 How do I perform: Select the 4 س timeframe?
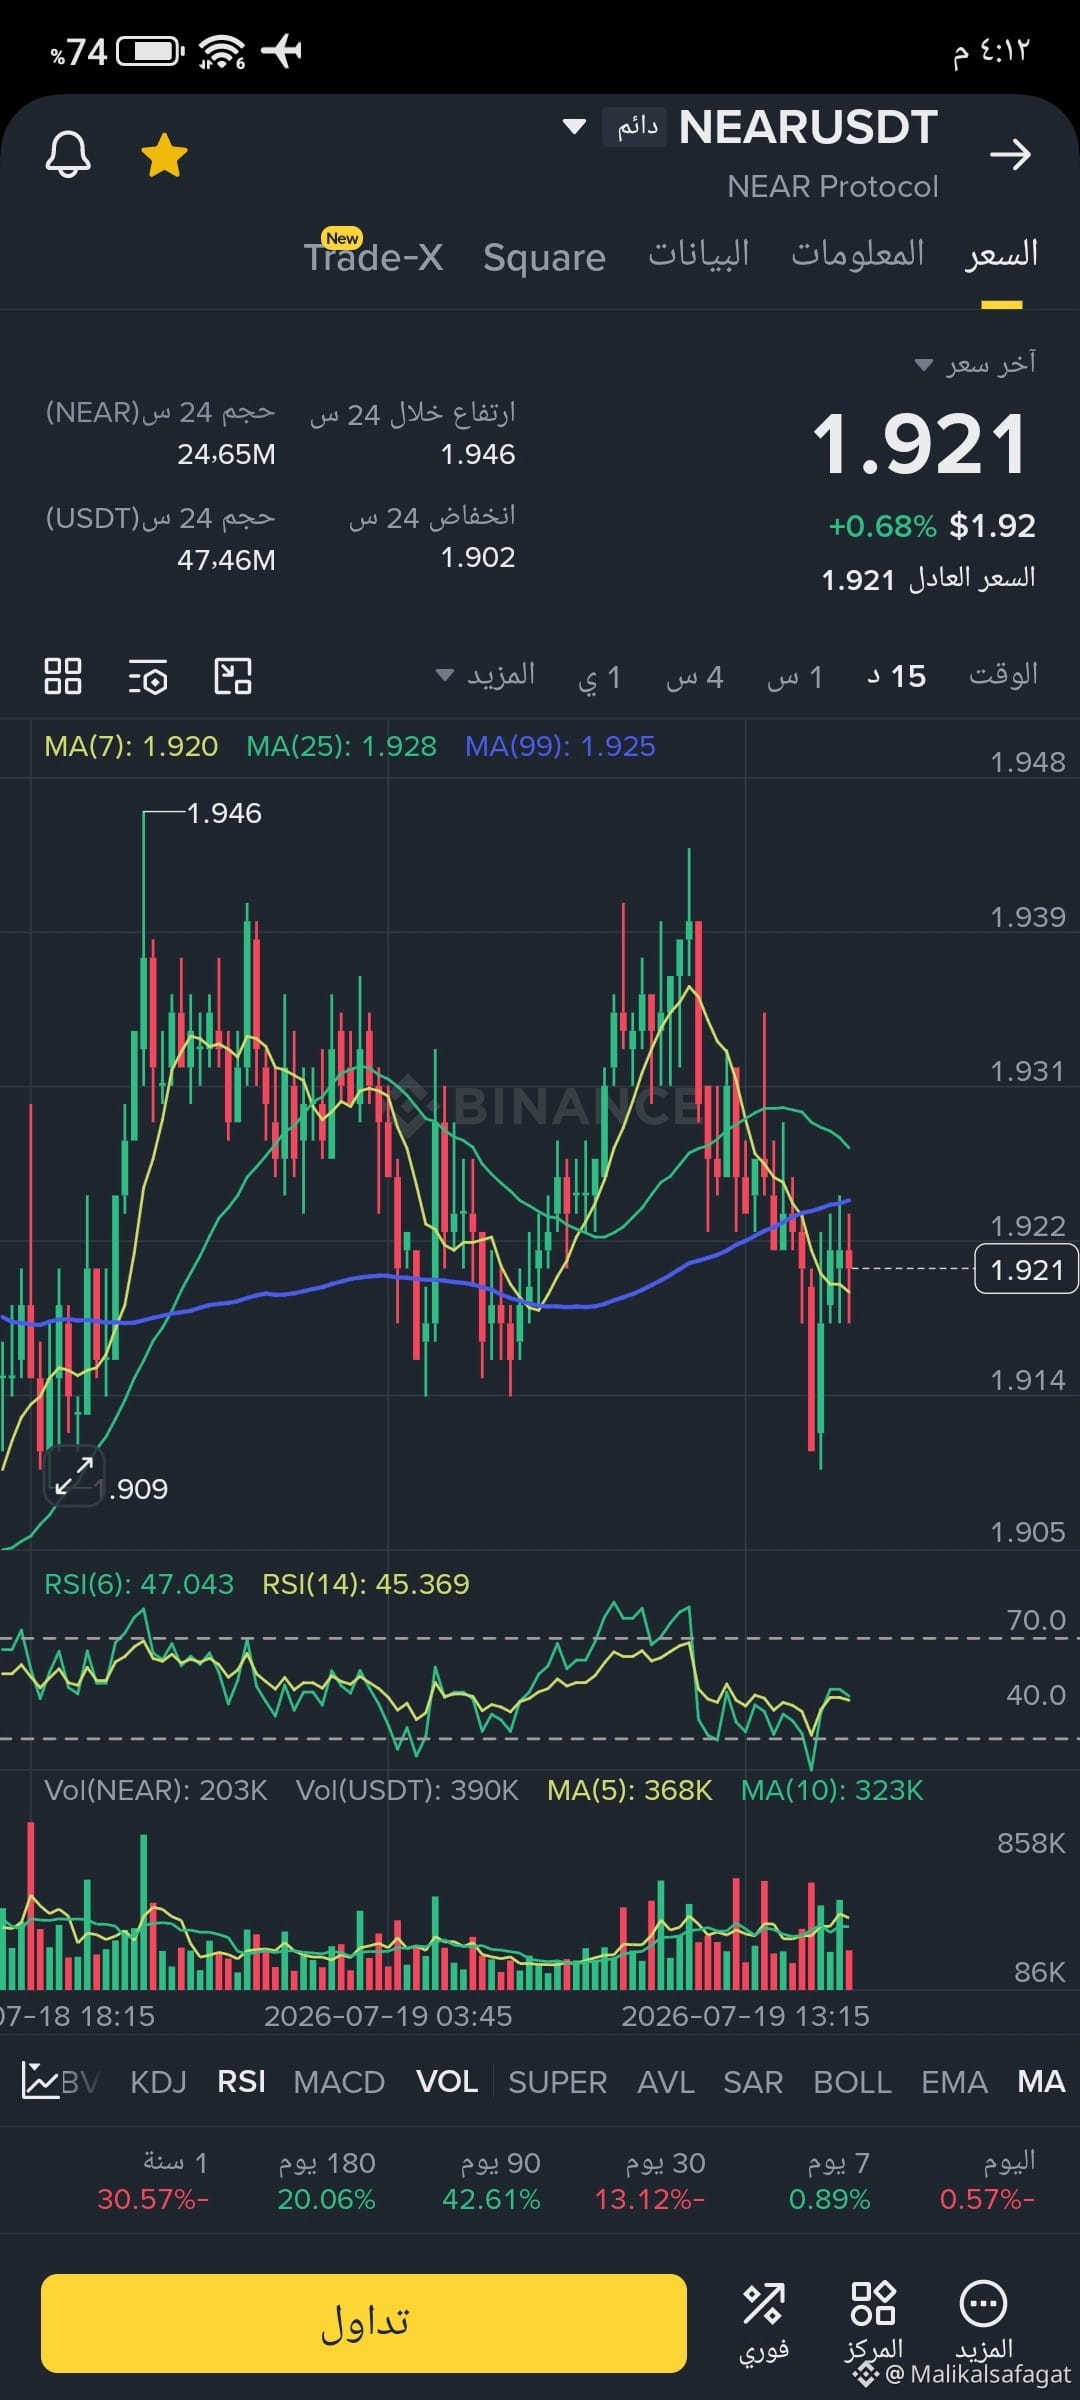coord(695,677)
